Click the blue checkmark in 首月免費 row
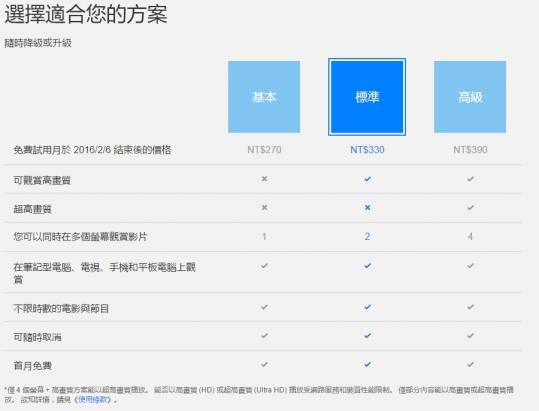 point(367,364)
